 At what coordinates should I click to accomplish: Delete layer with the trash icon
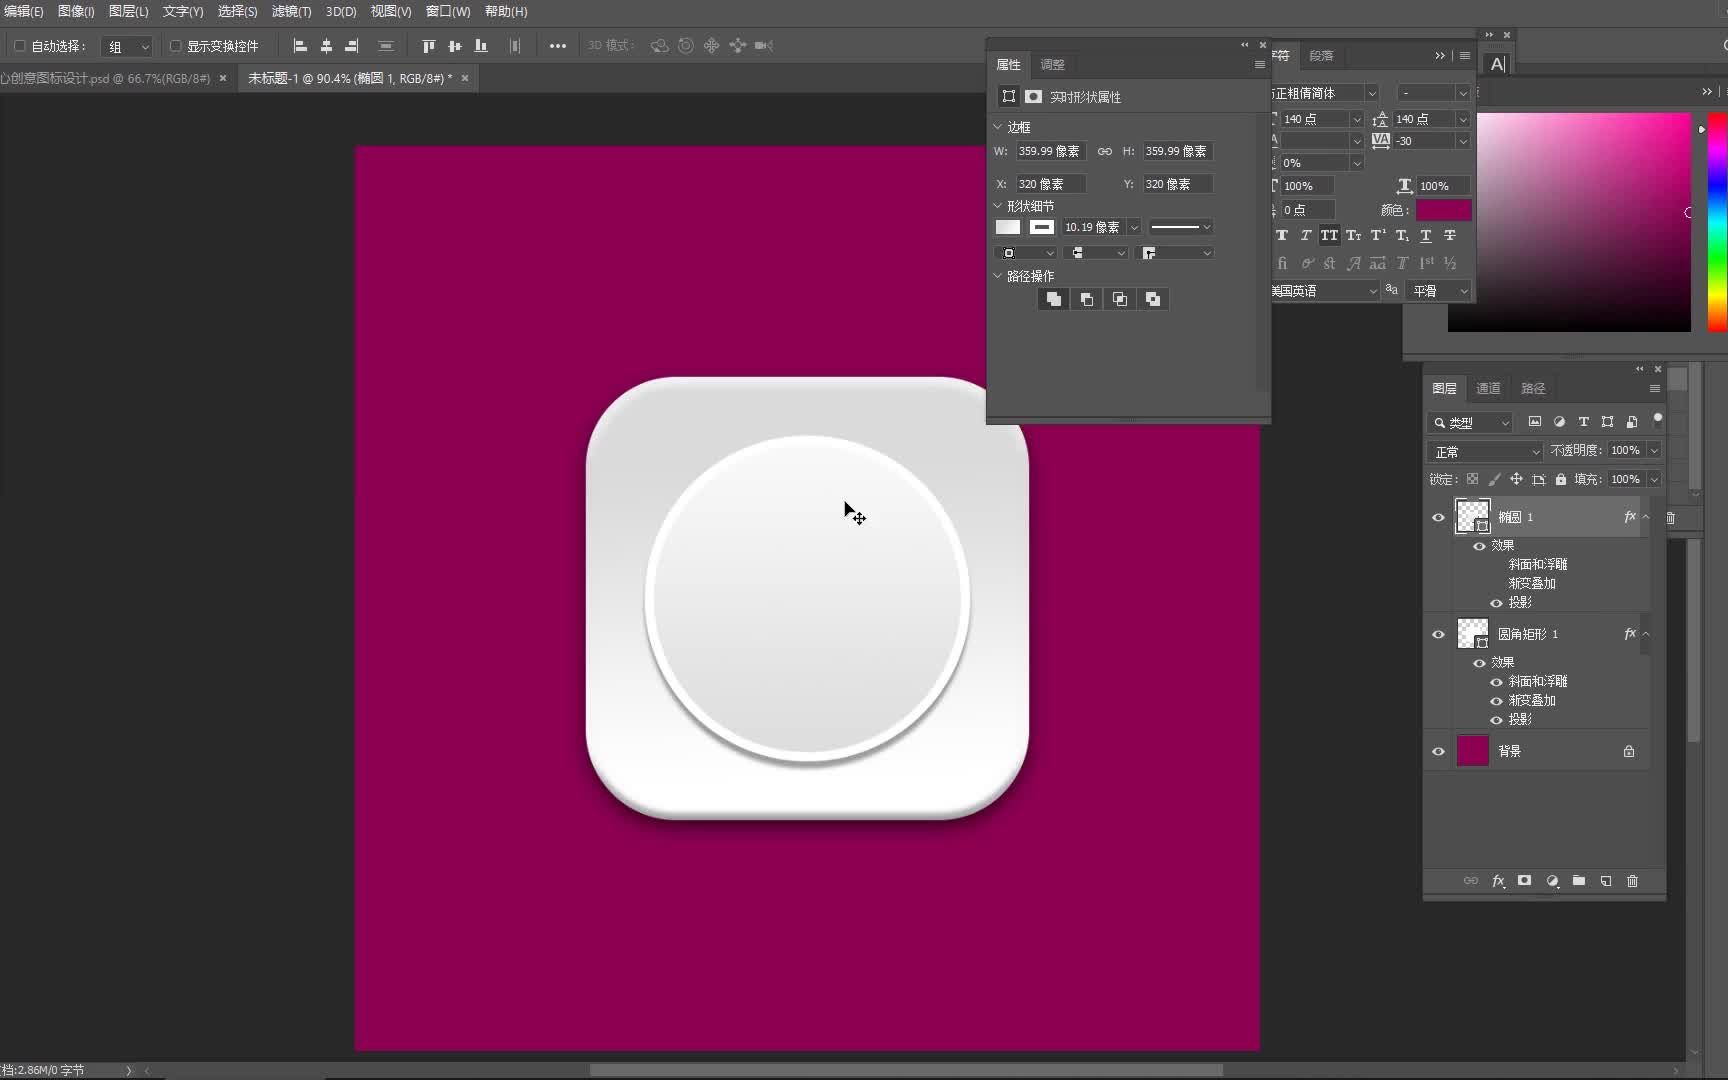1633,881
